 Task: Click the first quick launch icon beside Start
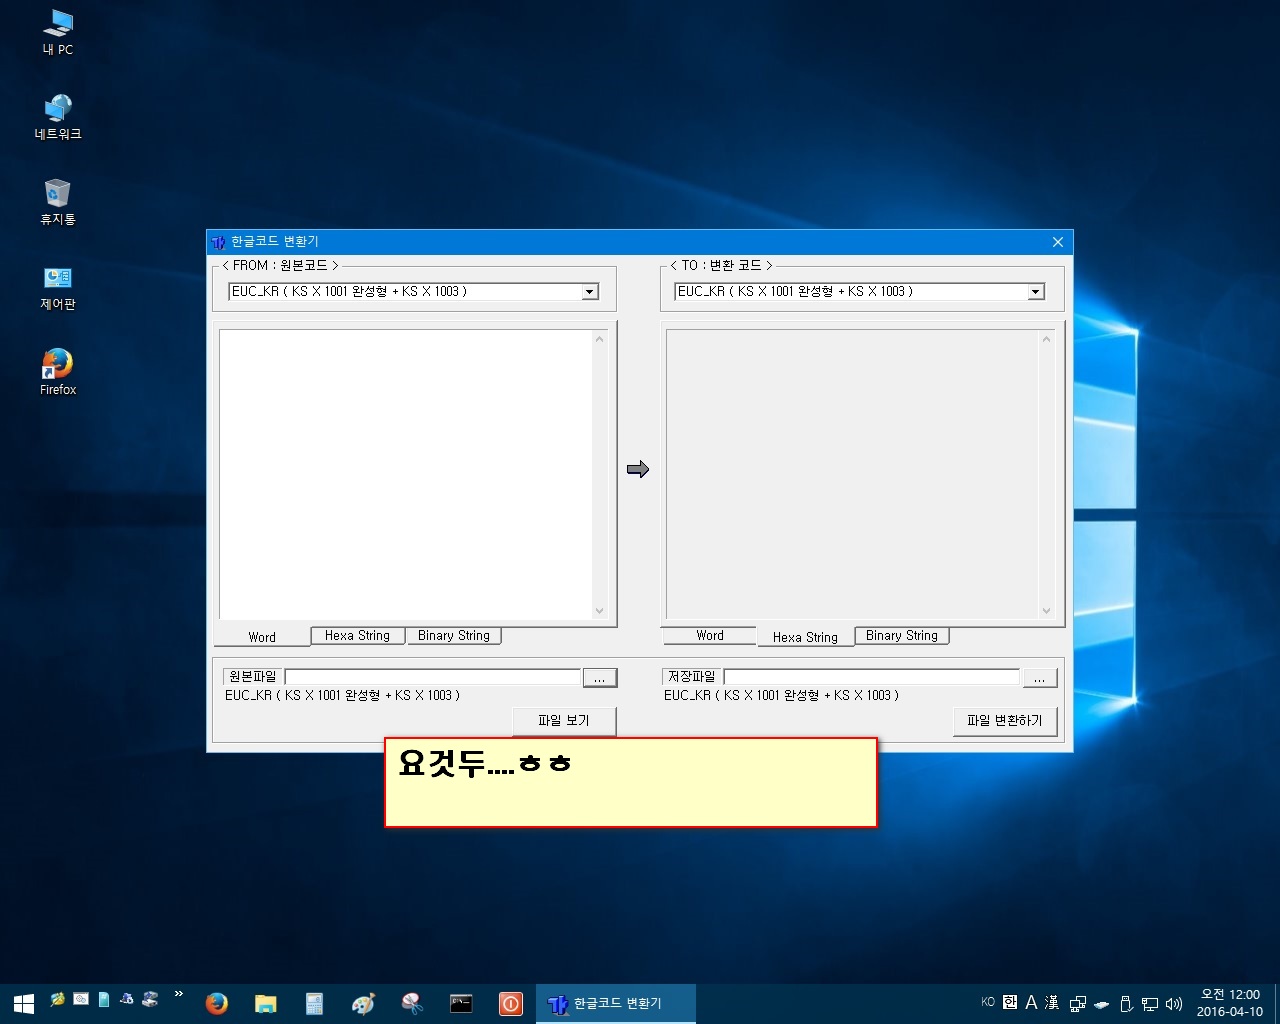(x=58, y=999)
